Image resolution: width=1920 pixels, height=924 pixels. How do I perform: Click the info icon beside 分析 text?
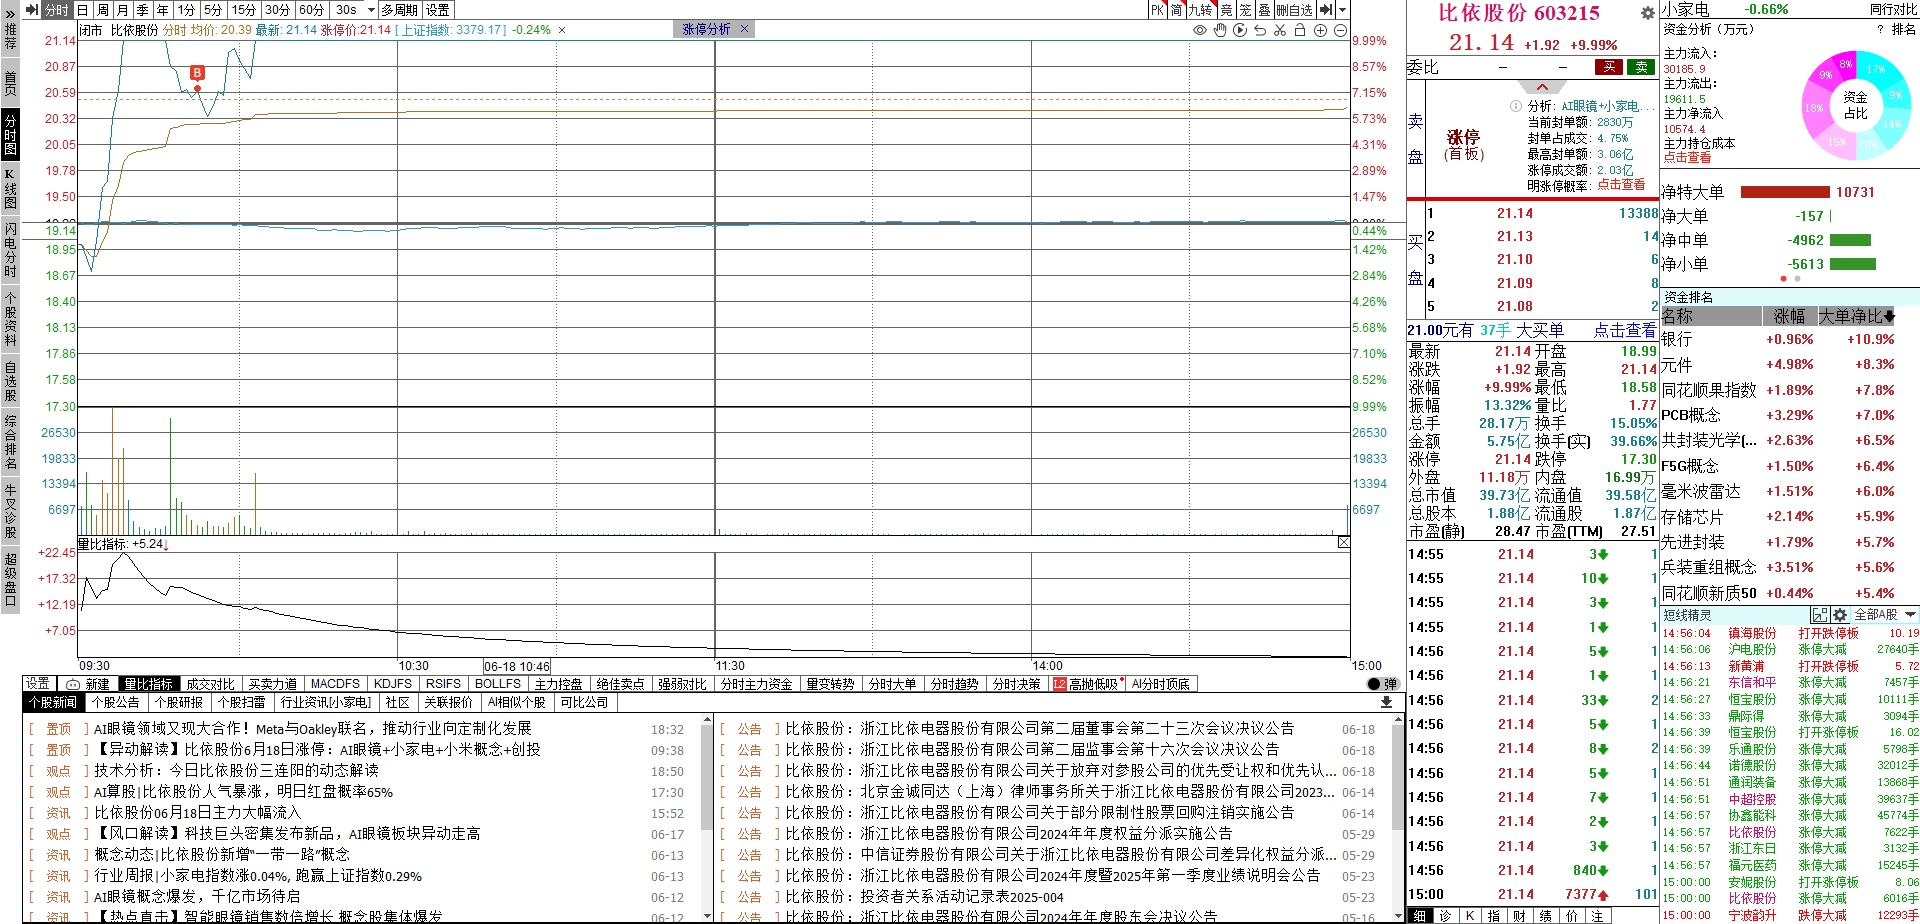point(1515,106)
